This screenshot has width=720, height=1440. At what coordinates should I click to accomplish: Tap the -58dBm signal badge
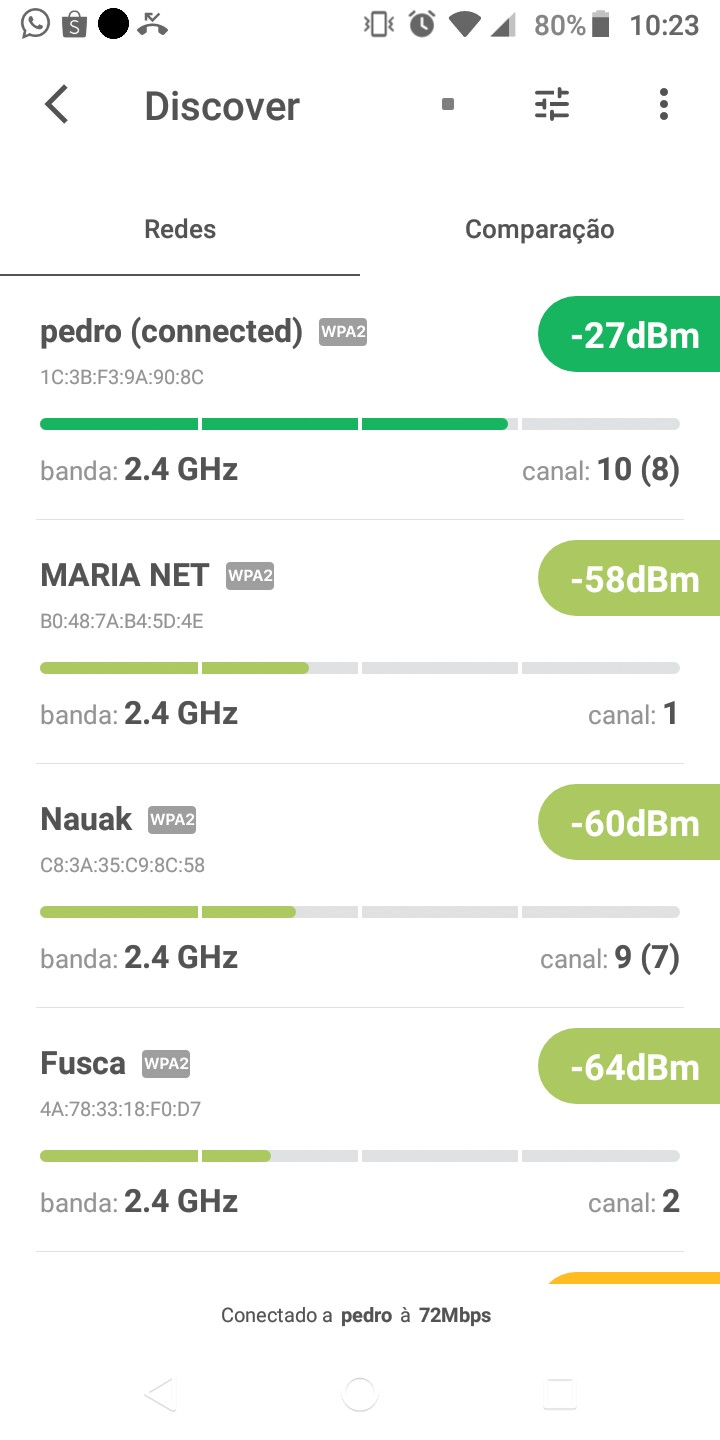pos(633,579)
